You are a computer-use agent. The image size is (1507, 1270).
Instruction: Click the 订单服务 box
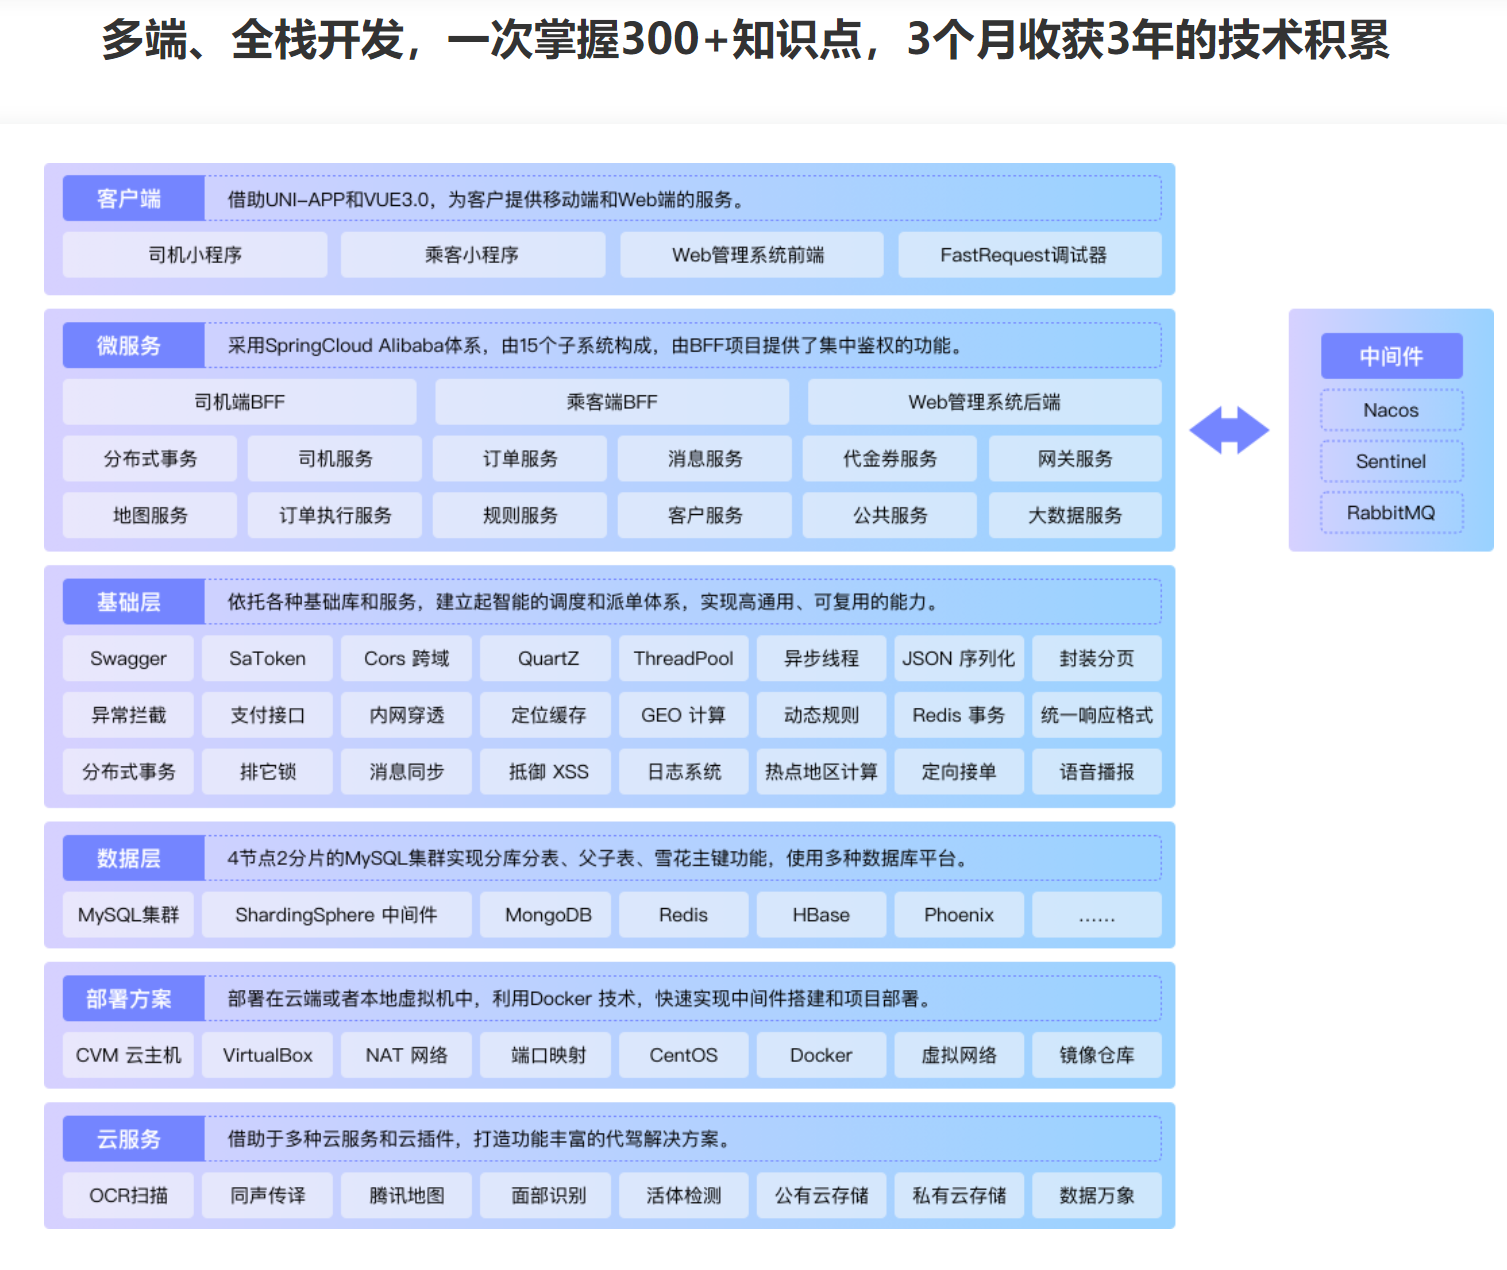[520, 458]
